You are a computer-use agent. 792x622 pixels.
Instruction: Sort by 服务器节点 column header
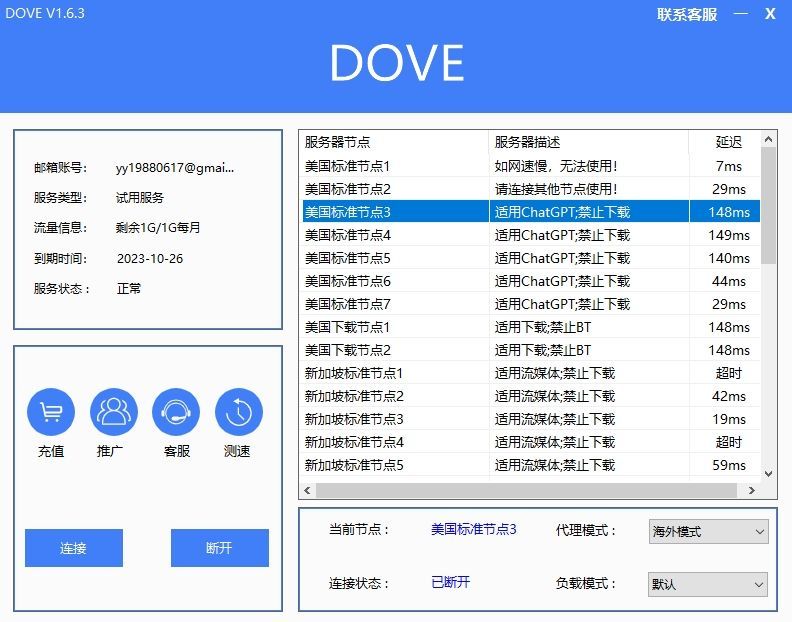394,142
